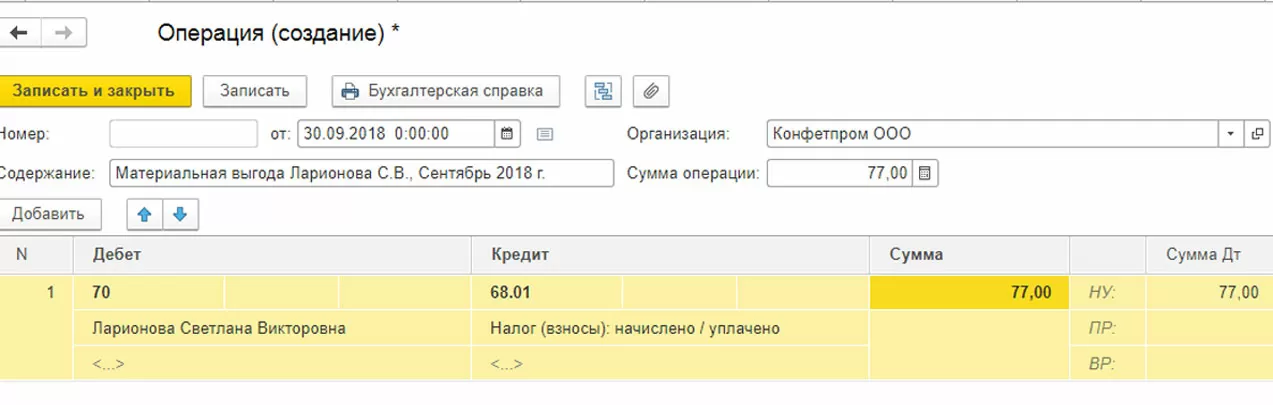
Task: Edit the Содержание text field
Action: click(x=361, y=173)
